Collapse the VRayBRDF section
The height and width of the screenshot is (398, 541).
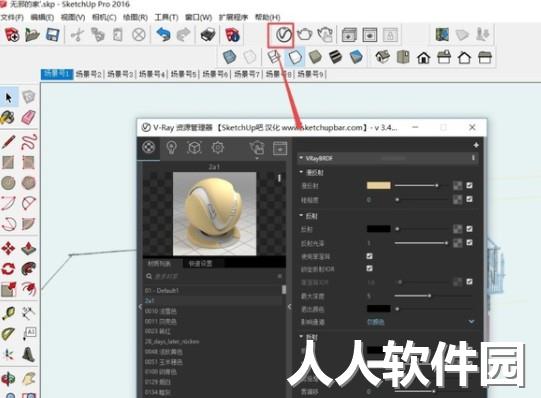[x=301, y=158]
